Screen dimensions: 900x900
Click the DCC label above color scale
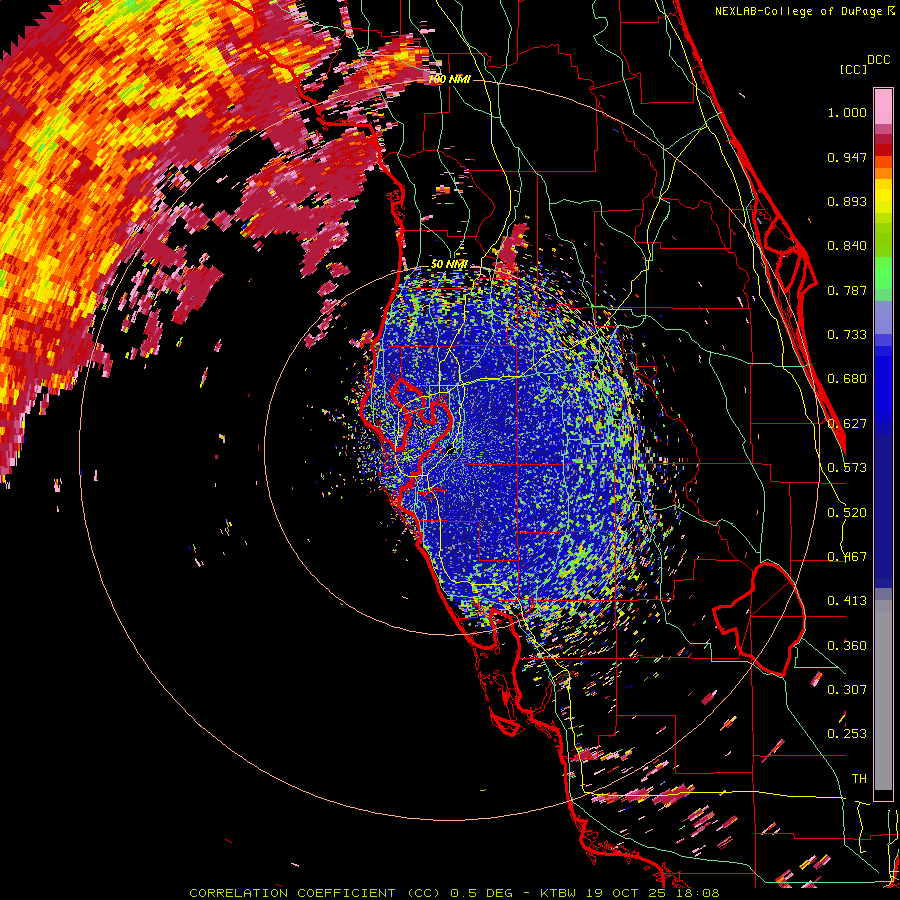coord(878,60)
